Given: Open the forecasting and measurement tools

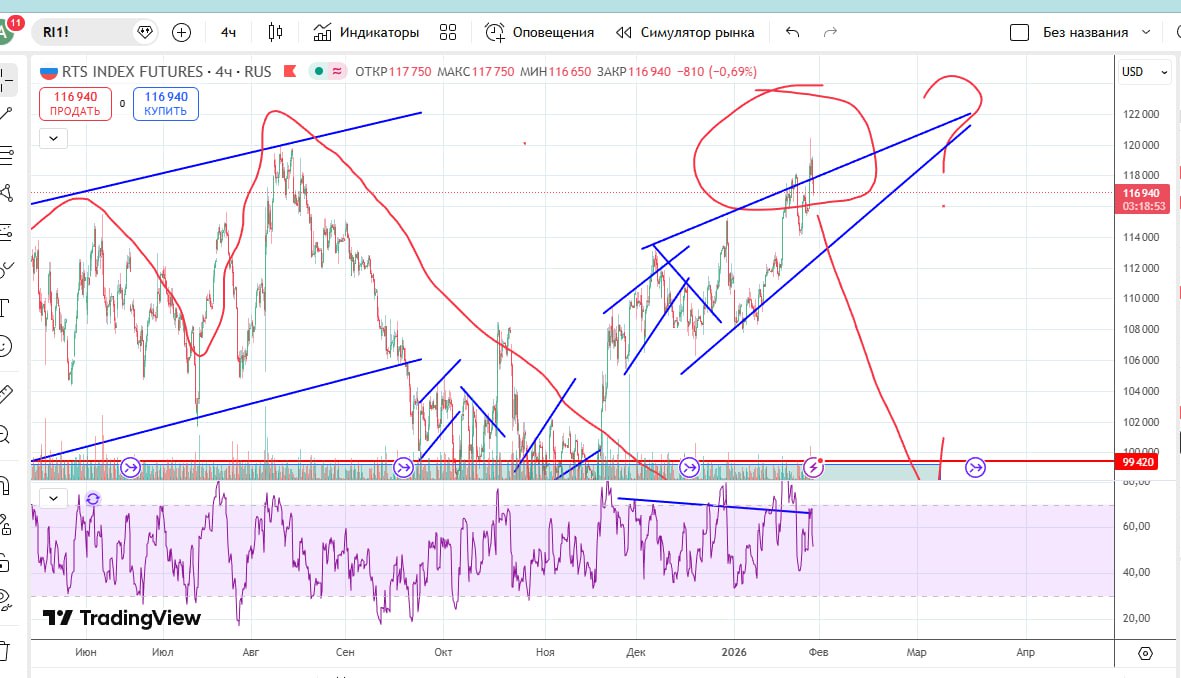Looking at the screenshot, I should click(x=6, y=231).
